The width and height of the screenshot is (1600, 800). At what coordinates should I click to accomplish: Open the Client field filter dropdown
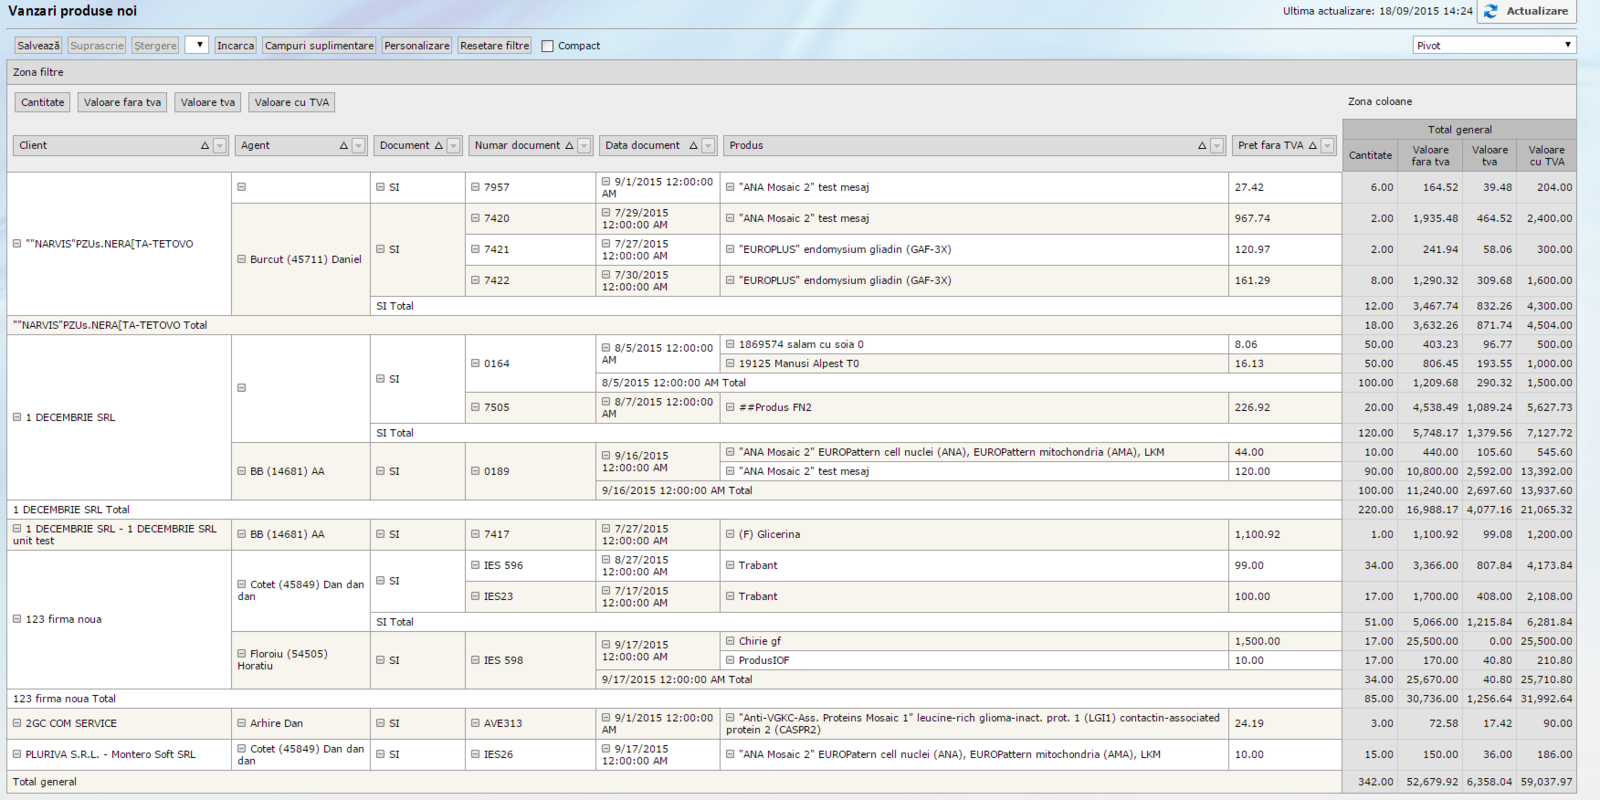point(220,146)
